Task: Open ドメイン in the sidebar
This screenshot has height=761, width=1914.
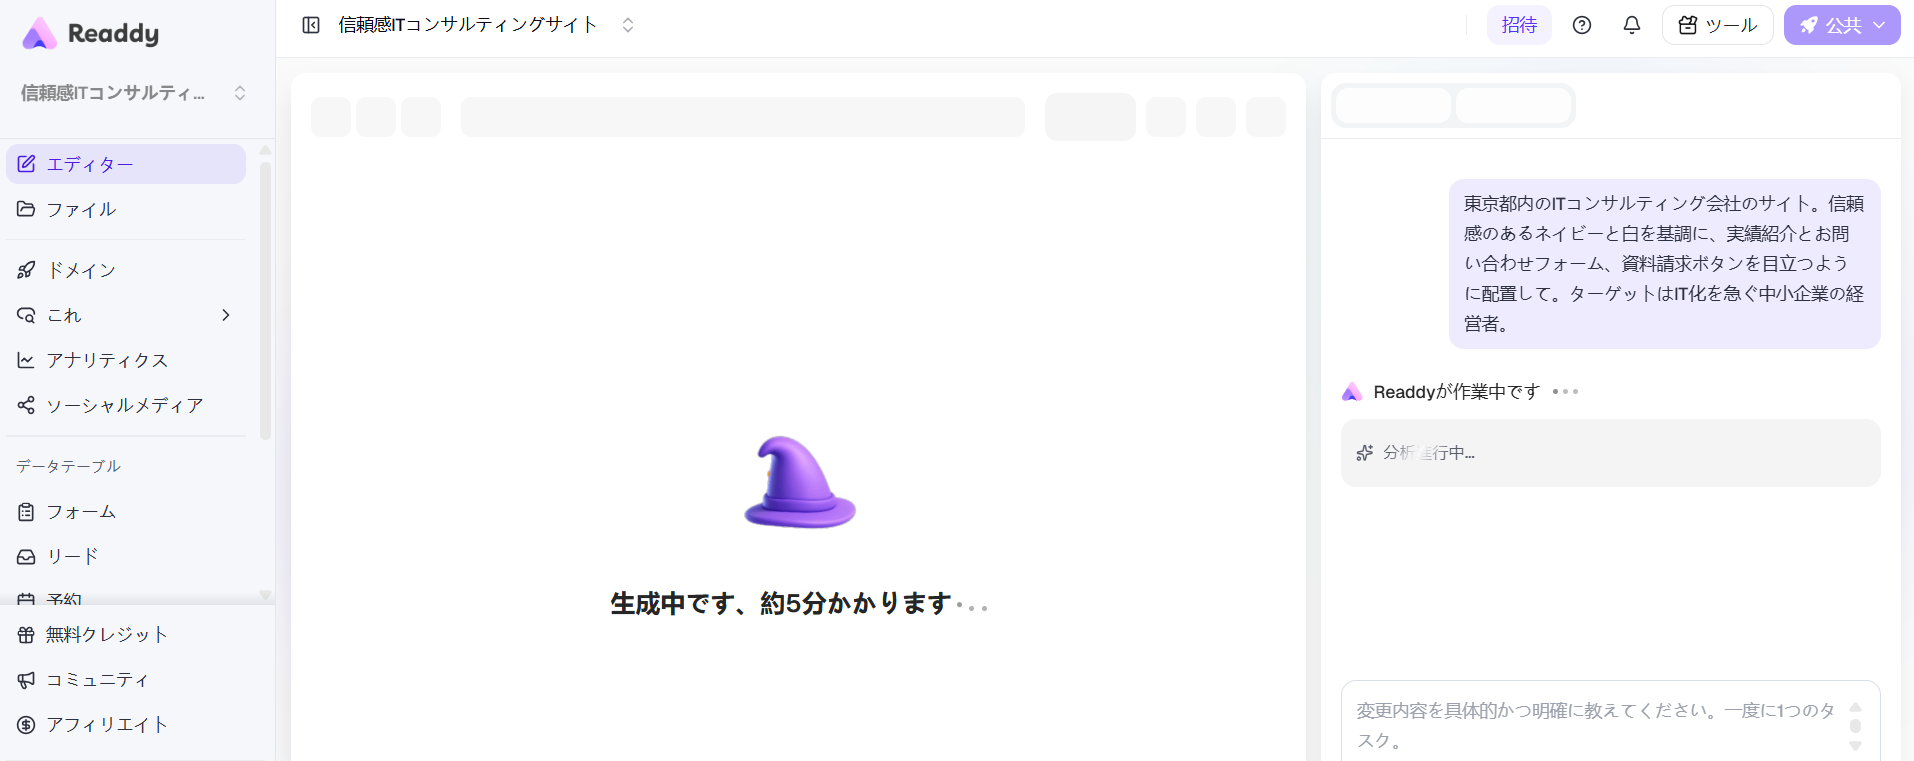Action: (126, 270)
